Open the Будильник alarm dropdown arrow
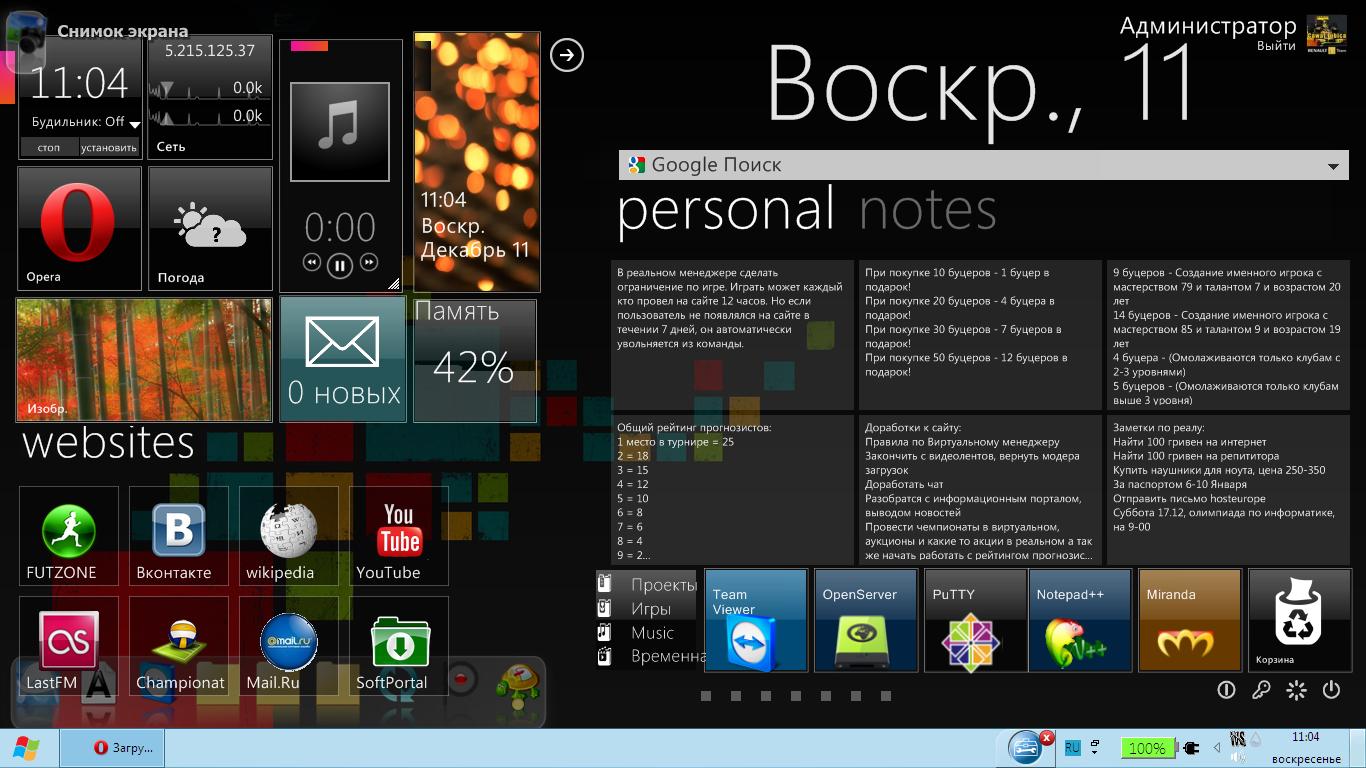This screenshot has height=768, width=1366. click(135, 124)
